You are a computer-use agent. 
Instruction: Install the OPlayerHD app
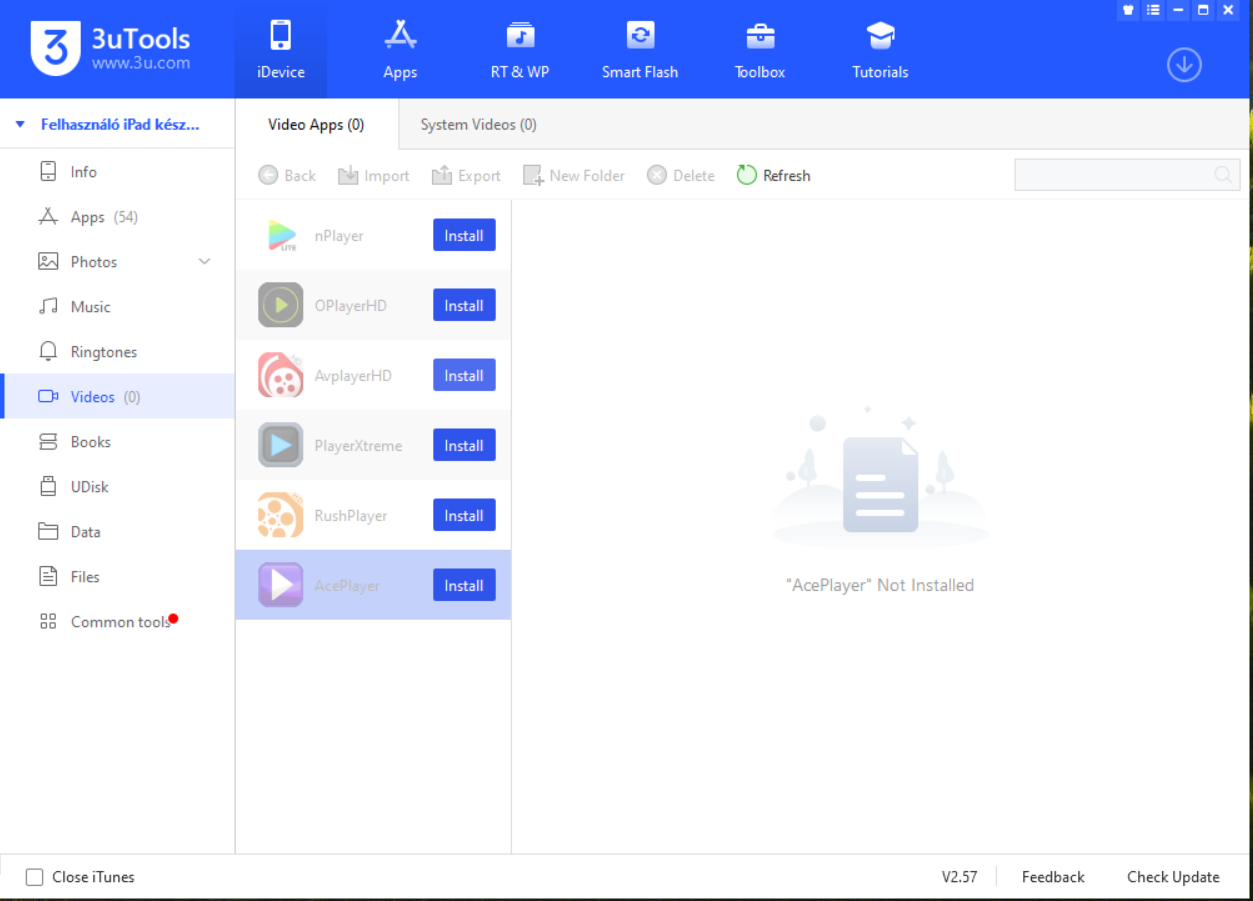[464, 306]
